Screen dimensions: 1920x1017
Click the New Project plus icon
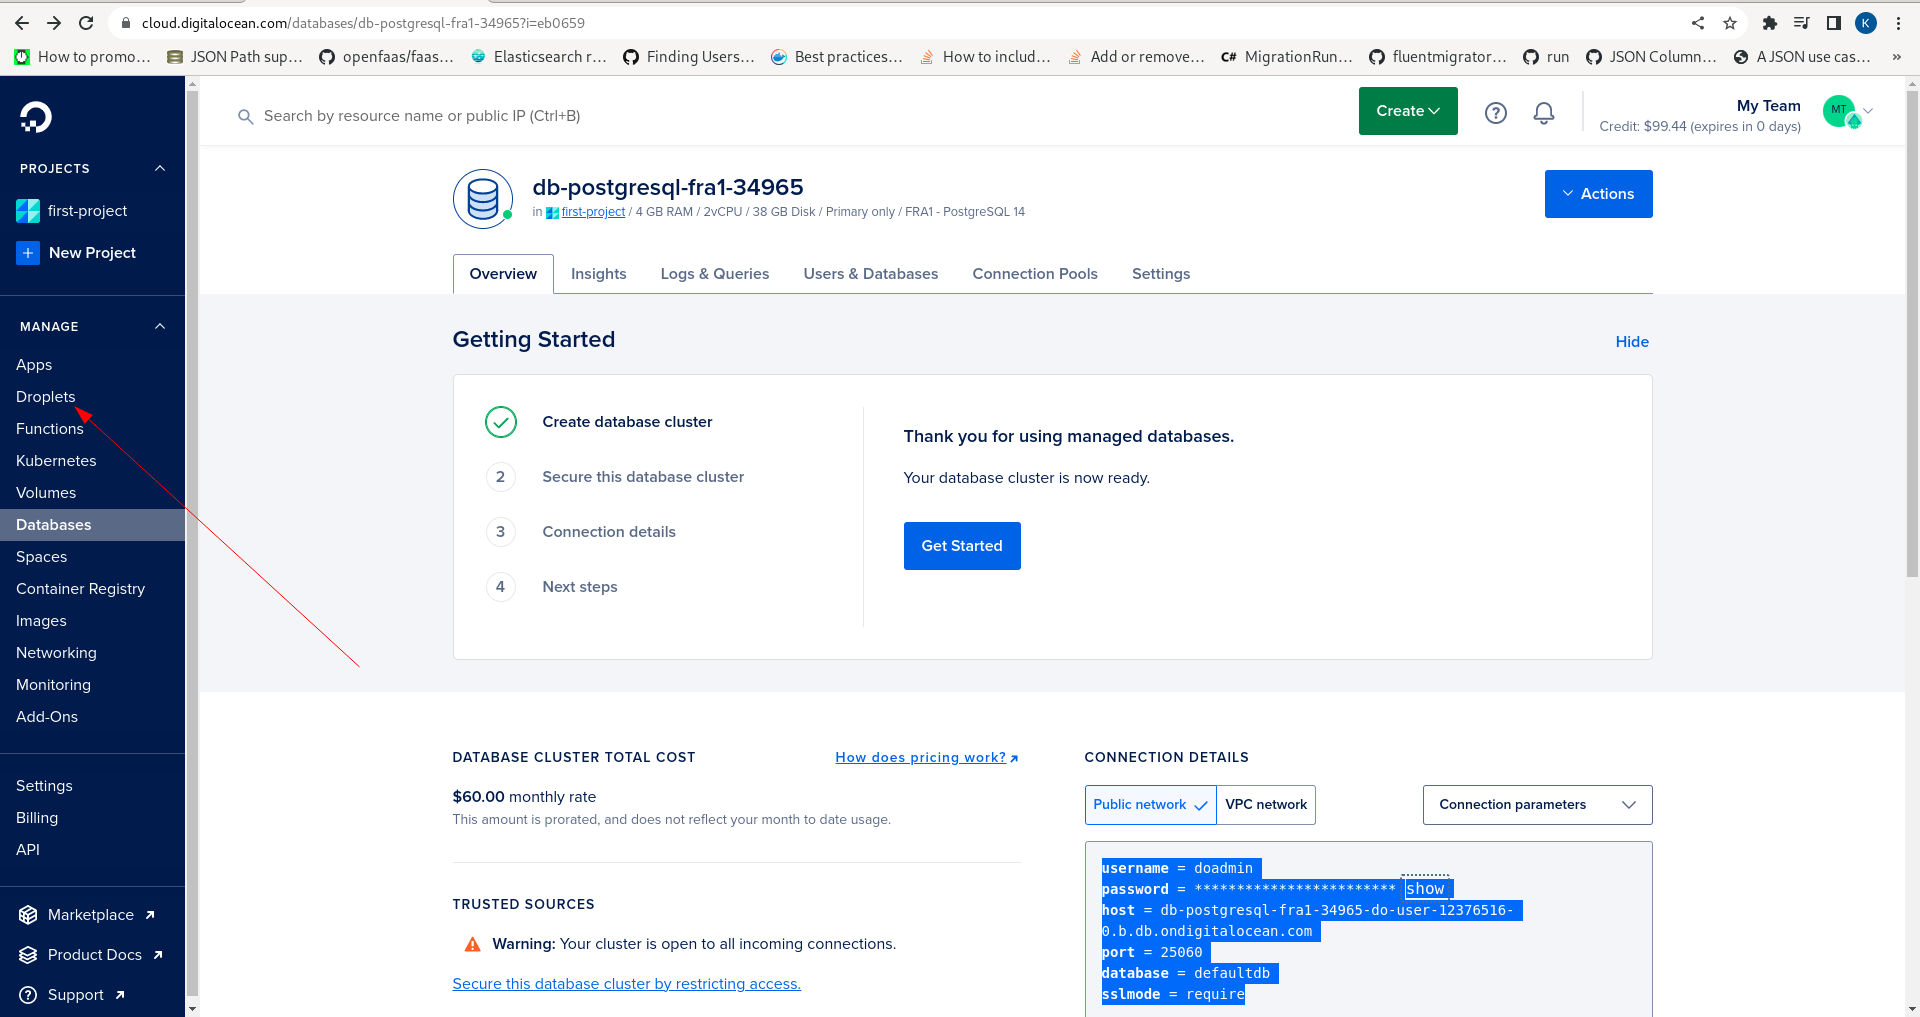[28, 253]
